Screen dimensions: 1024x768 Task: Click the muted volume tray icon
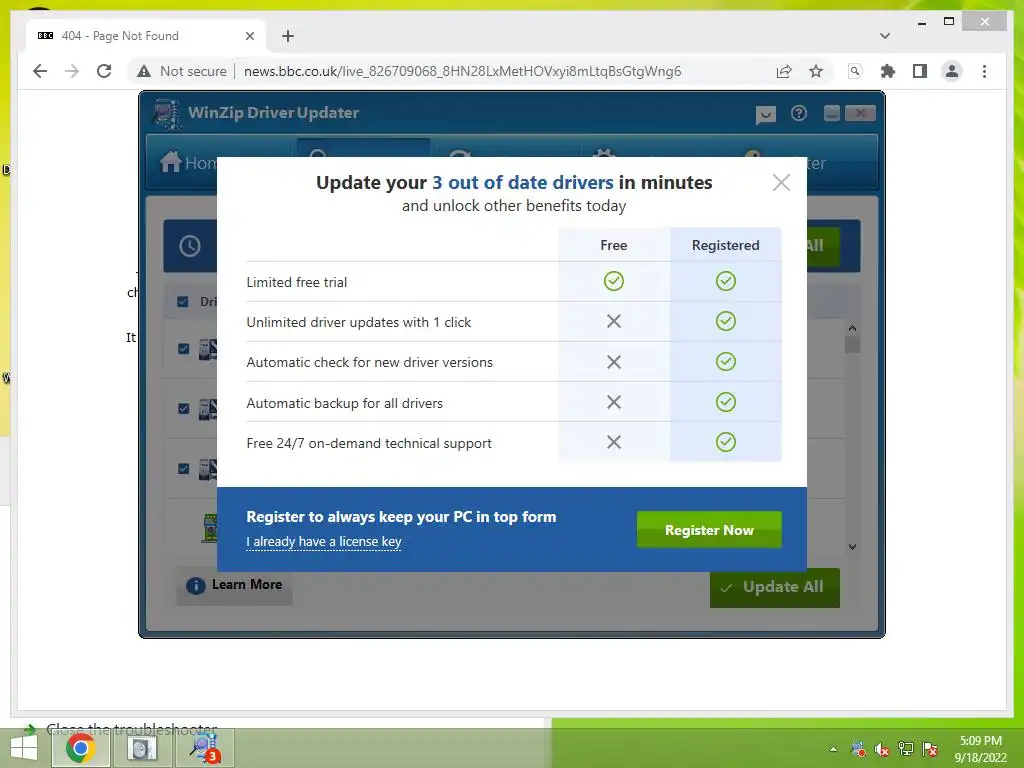pos(882,749)
